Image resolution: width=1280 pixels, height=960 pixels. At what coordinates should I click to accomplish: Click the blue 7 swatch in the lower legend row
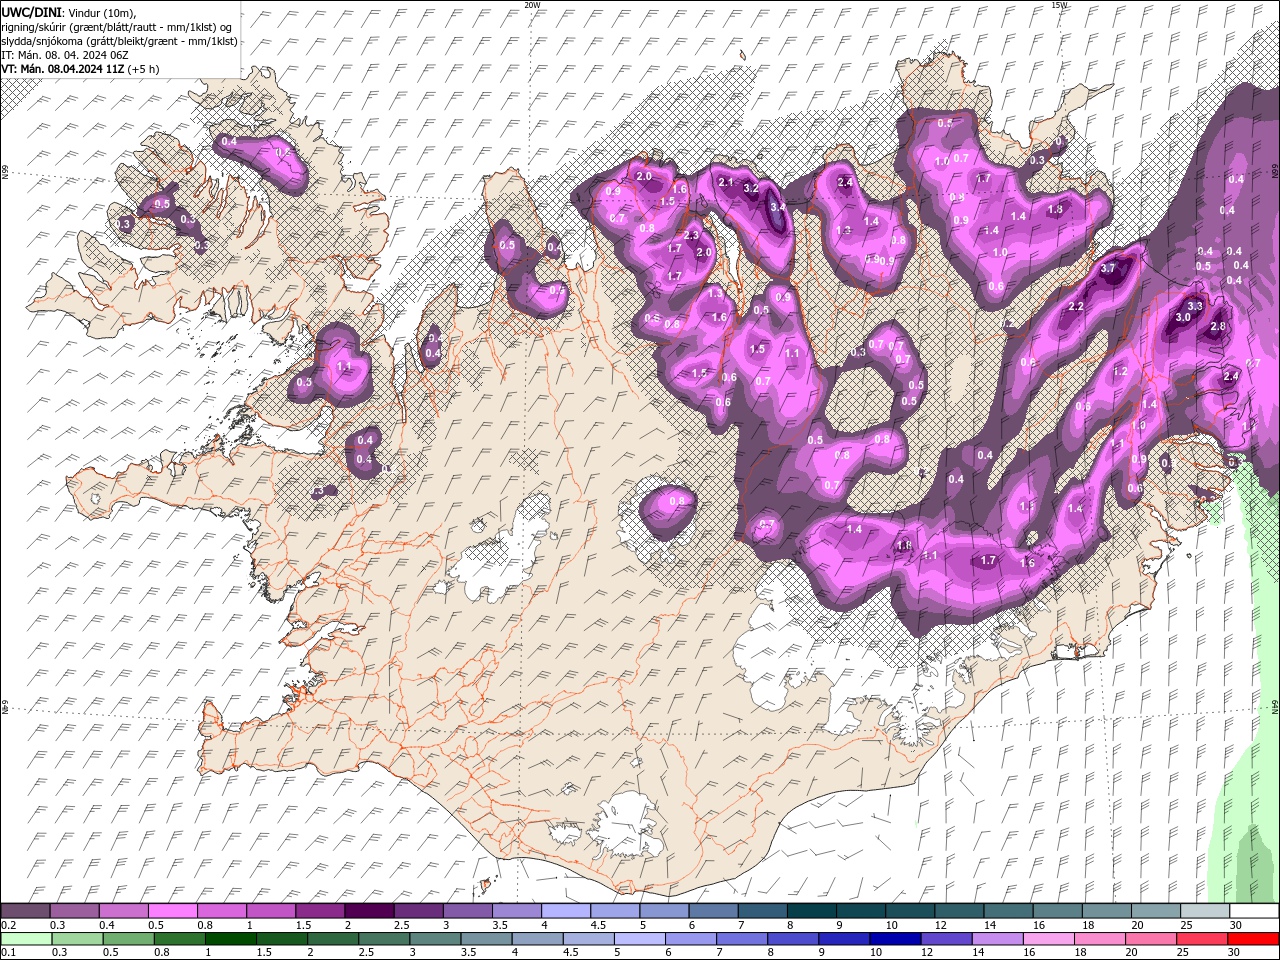click(x=741, y=938)
